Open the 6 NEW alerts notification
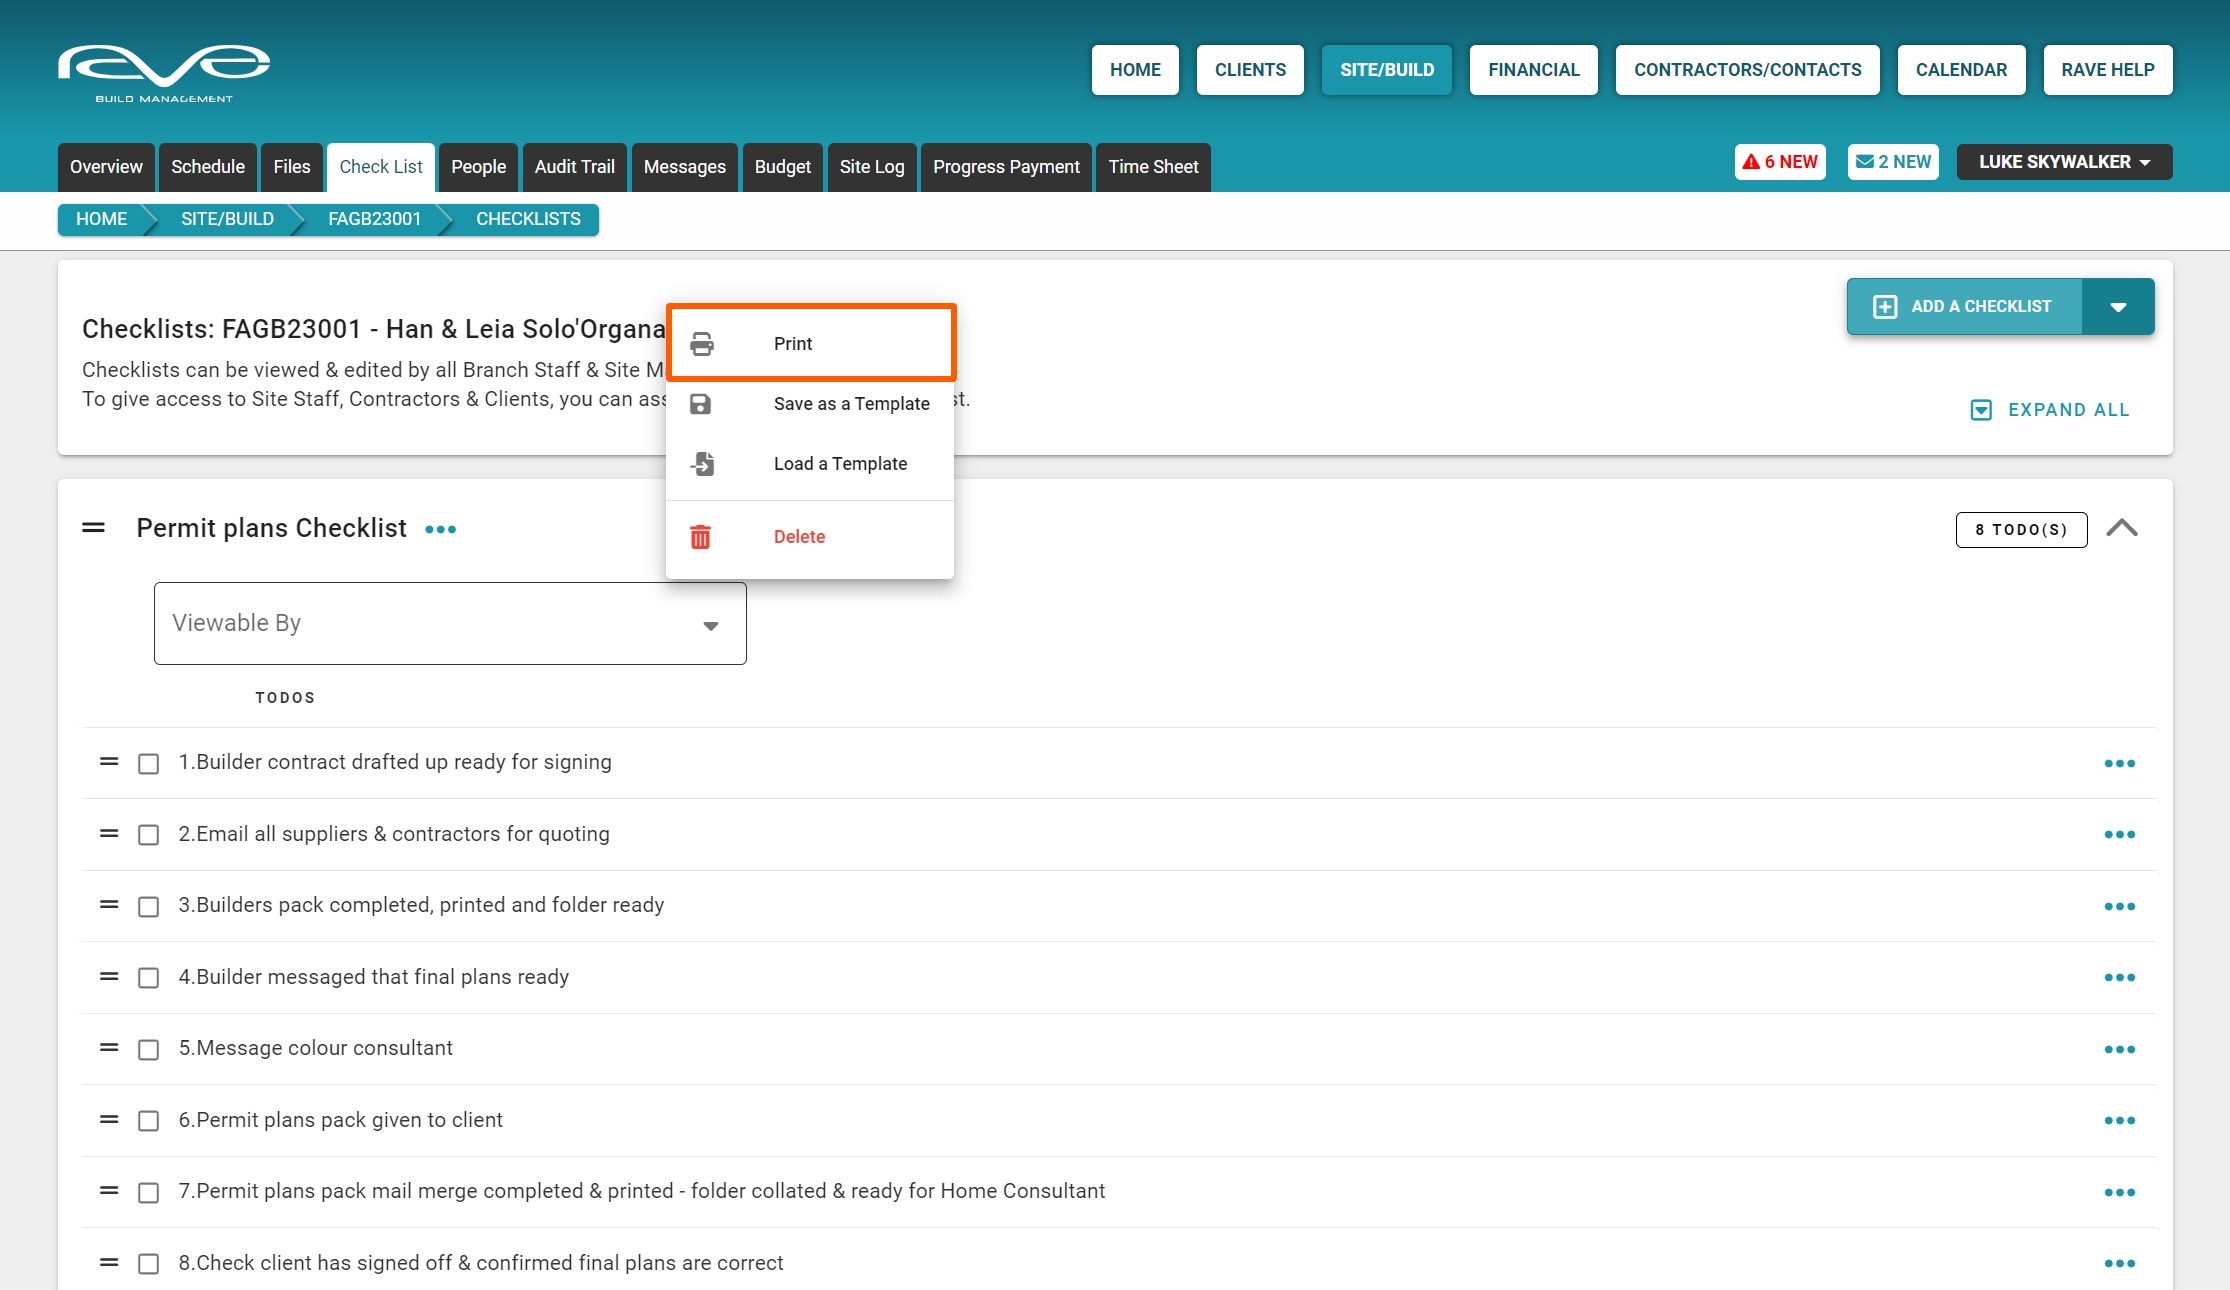This screenshot has height=1290, width=2230. (x=1780, y=162)
